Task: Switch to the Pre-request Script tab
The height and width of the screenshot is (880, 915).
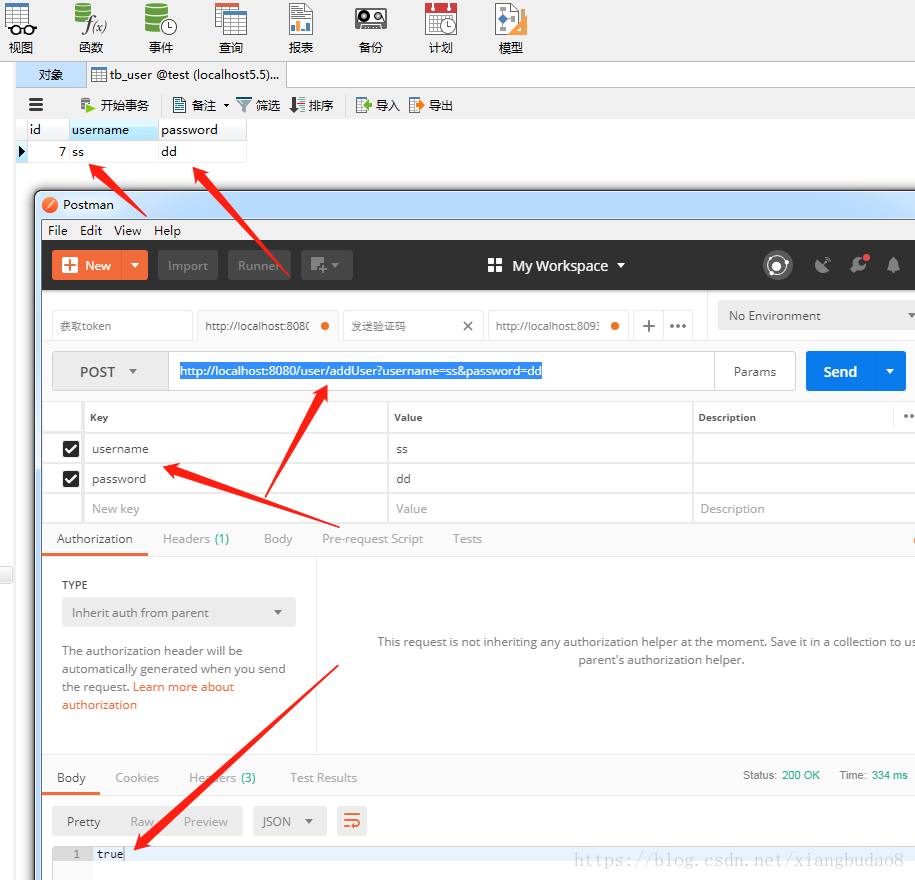Action: click(372, 539)
